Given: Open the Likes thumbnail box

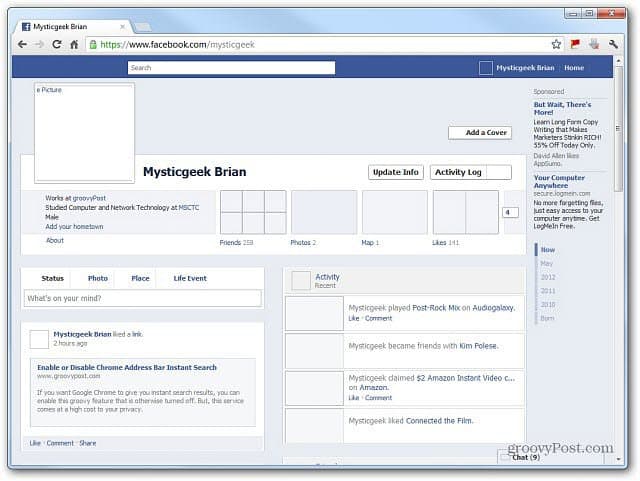Looking at the screenshot, I should click(466, 212).
